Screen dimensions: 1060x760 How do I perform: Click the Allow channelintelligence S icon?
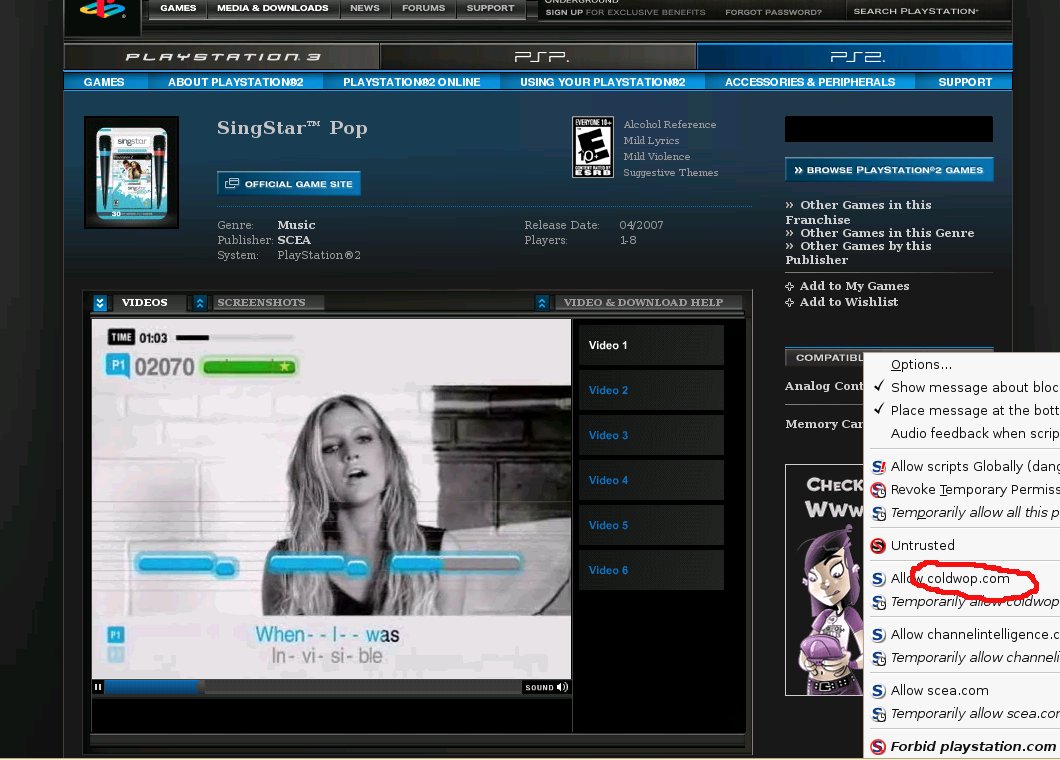point(878,635)
